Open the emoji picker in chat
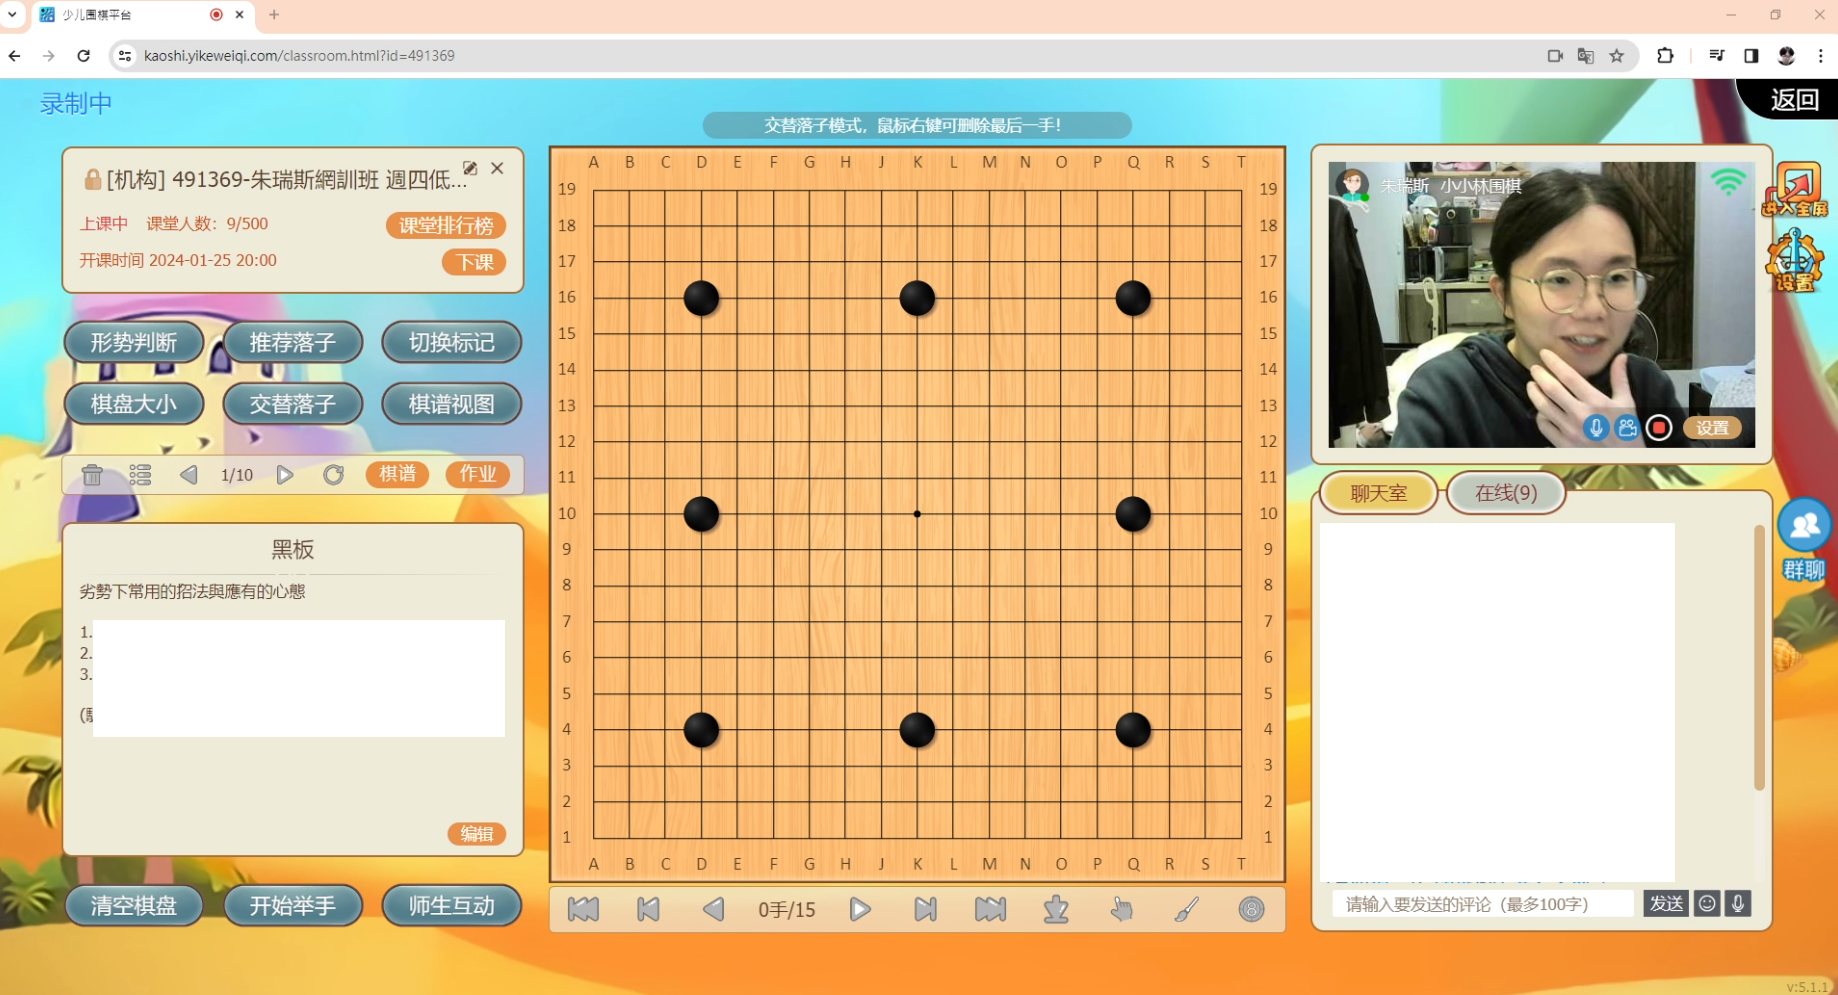Image resolution: width=1838 pixels, height=995 pixels. [1708, 904]
